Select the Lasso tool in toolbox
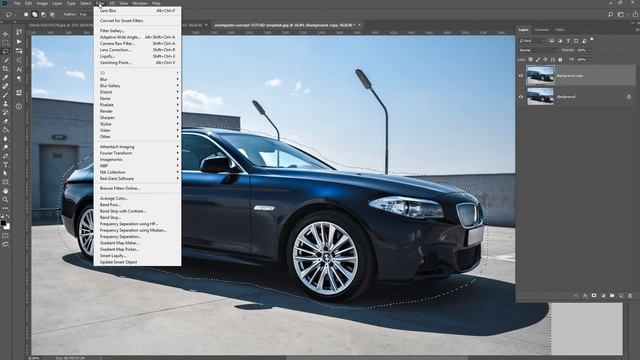640x360 pixels. coord(5,51)
